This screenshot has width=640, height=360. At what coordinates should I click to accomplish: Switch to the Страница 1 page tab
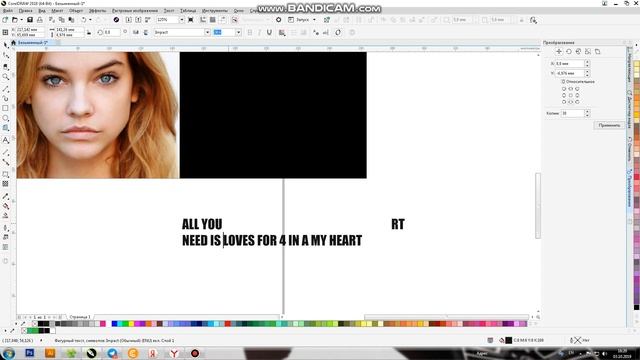click(x=79, y=317)
